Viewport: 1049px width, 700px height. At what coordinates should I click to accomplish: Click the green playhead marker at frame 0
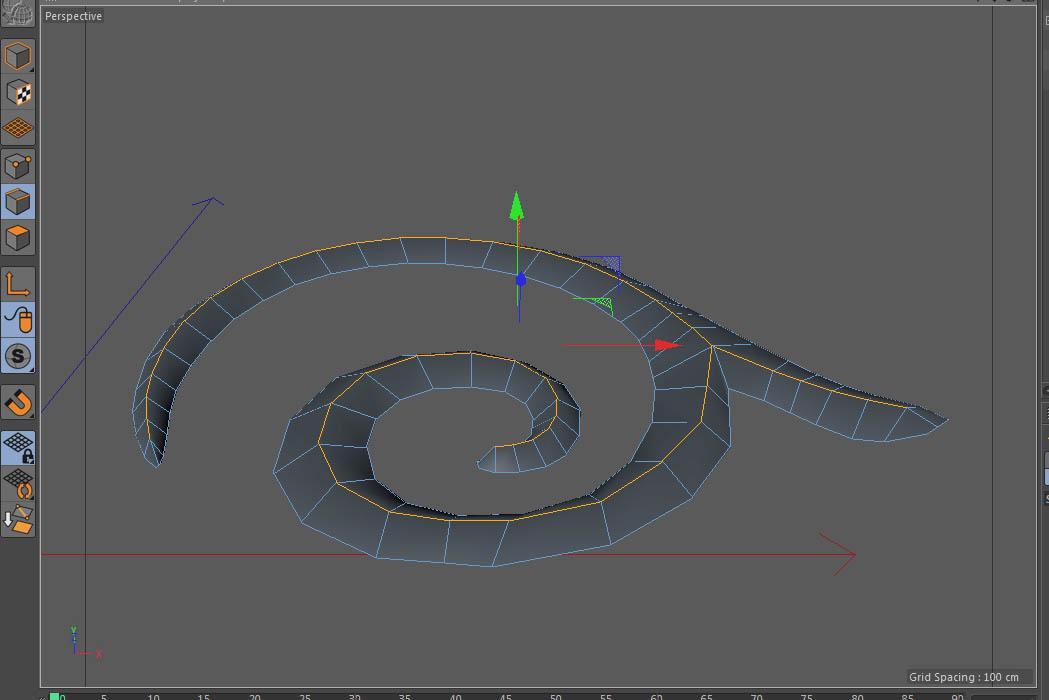[x=54, y=697]
